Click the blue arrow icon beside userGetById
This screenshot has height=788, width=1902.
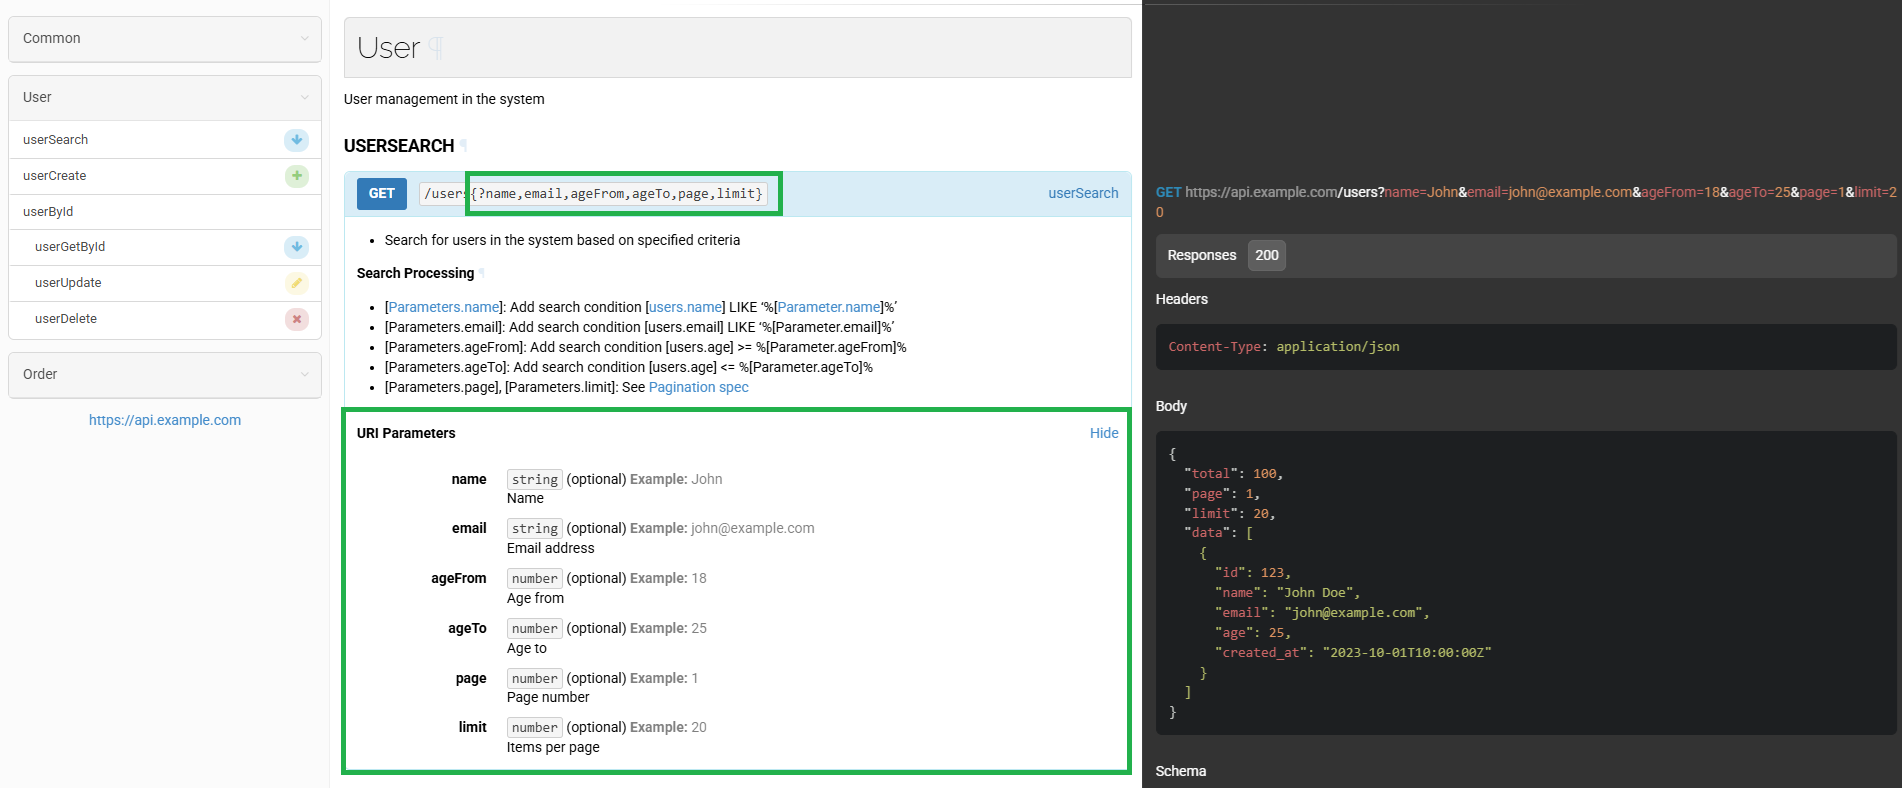pyautogui.click(x=296, y=247)
